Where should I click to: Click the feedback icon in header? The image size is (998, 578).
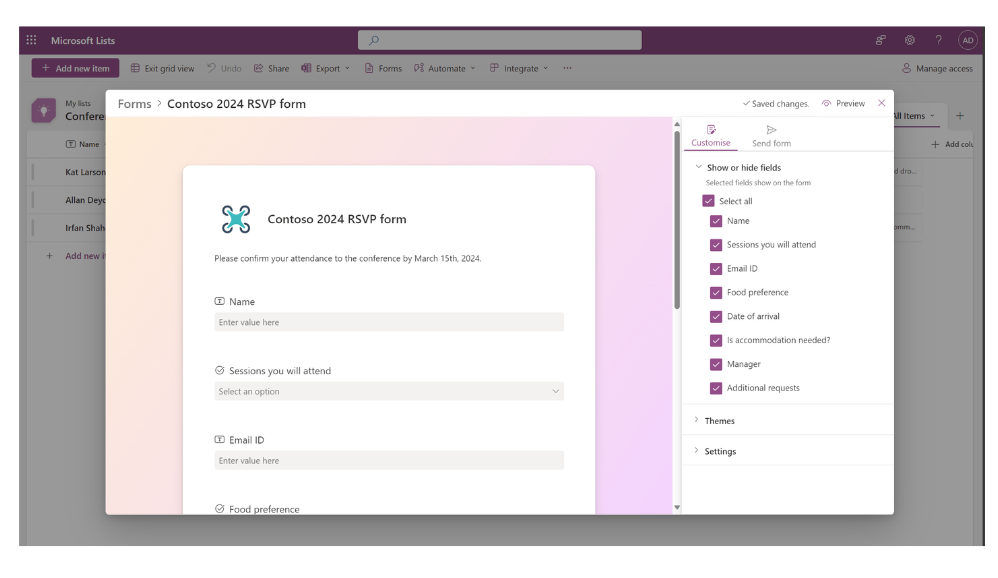[880, 40]
